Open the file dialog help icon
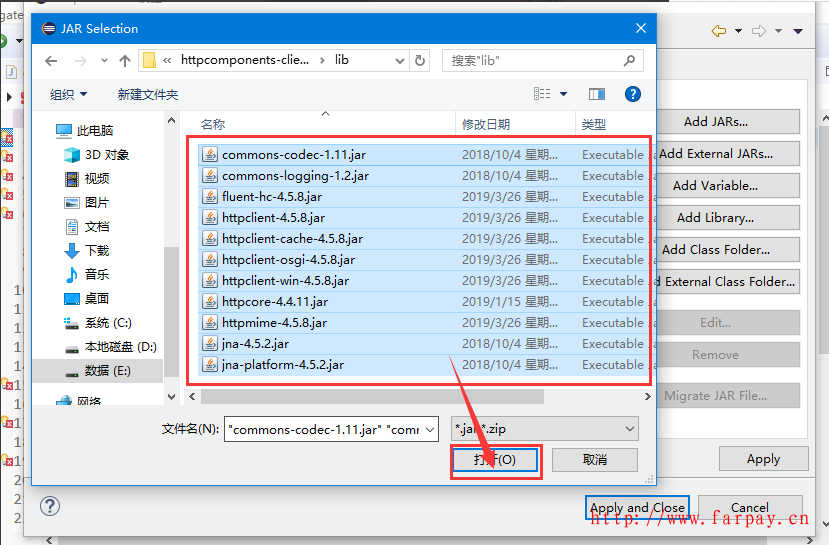This screenshot has width=829, height=545. tap(632, 94)
